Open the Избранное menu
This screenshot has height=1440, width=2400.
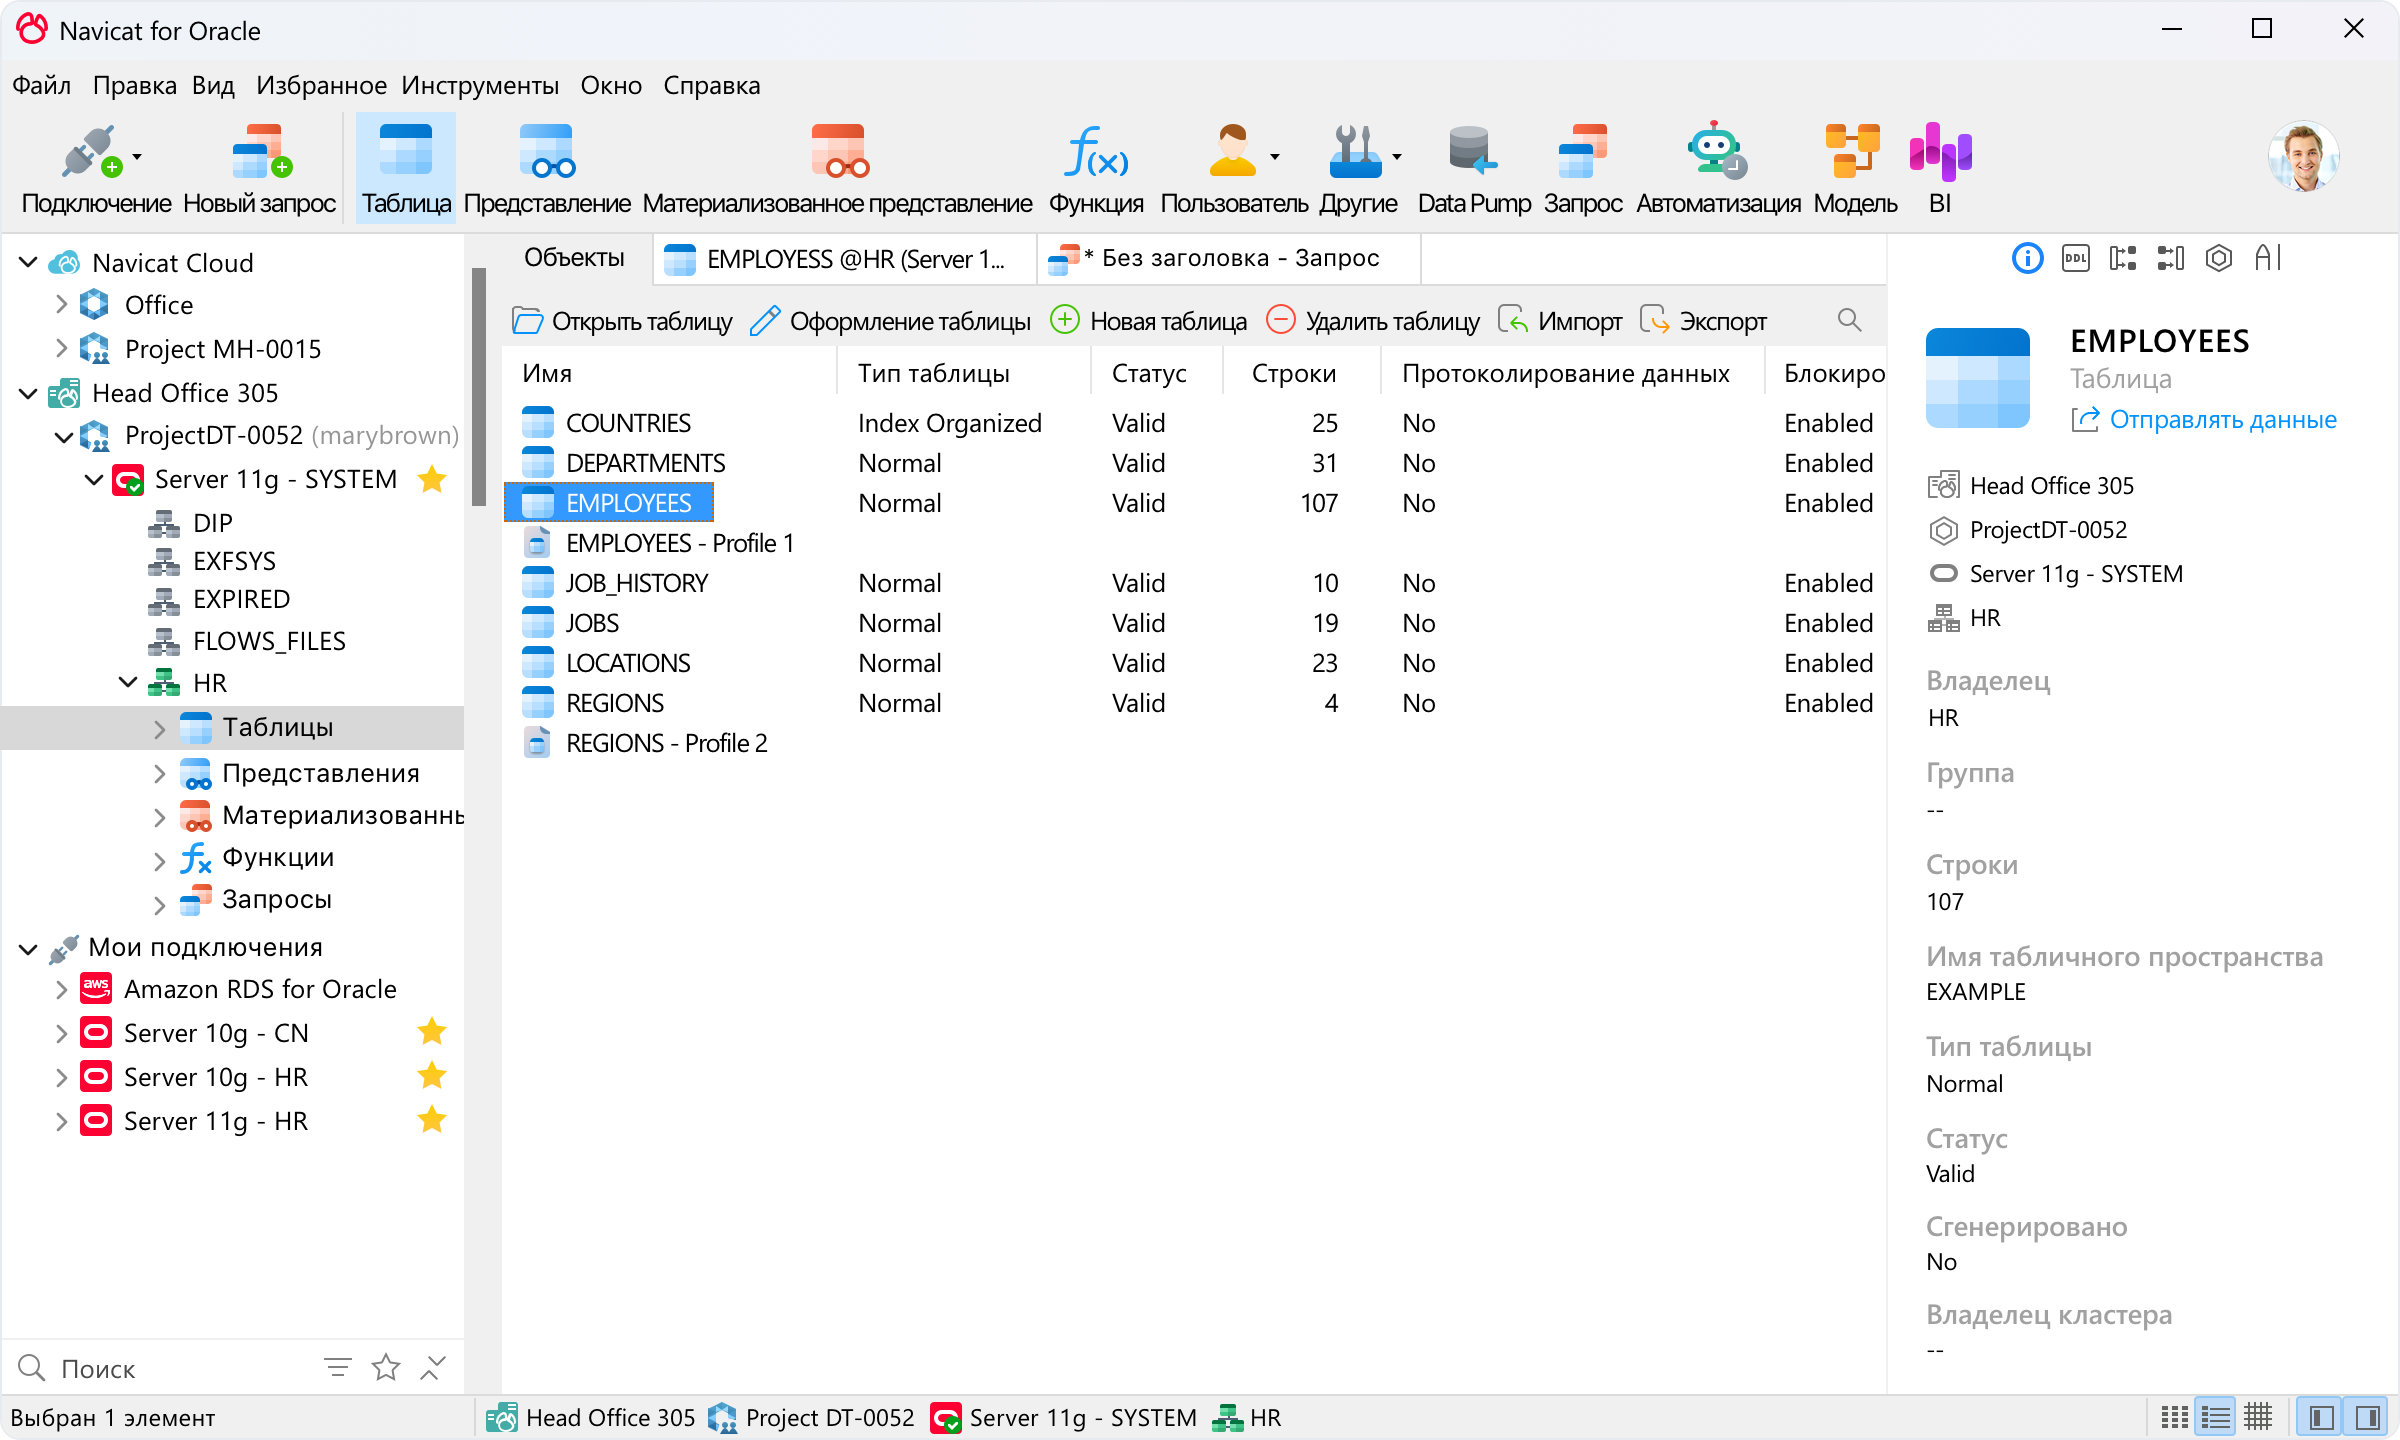coord(321,86)
